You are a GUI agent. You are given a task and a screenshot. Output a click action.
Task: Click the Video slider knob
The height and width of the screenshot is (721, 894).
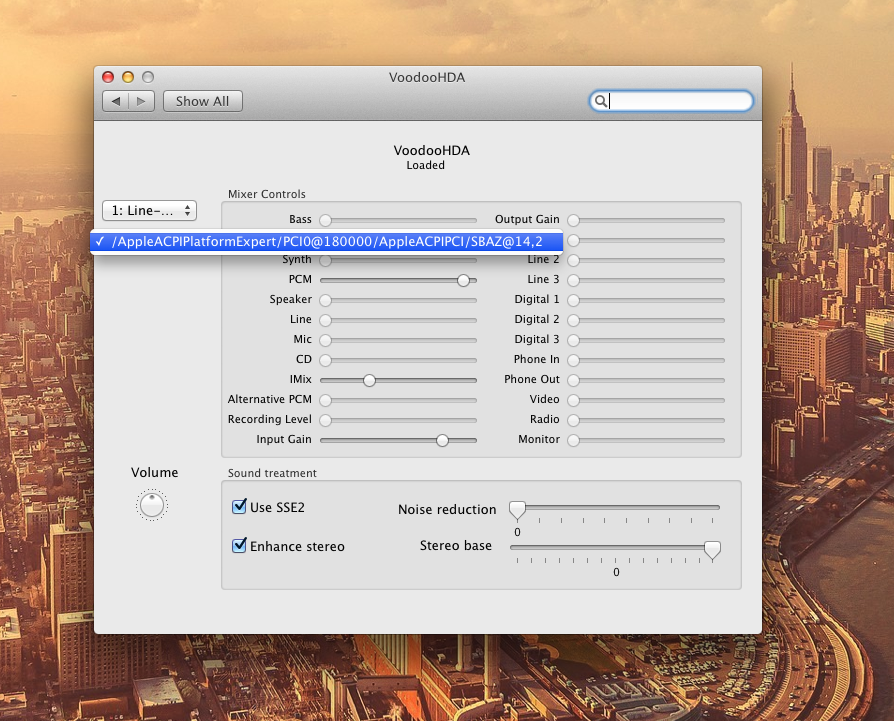point(574,400)
